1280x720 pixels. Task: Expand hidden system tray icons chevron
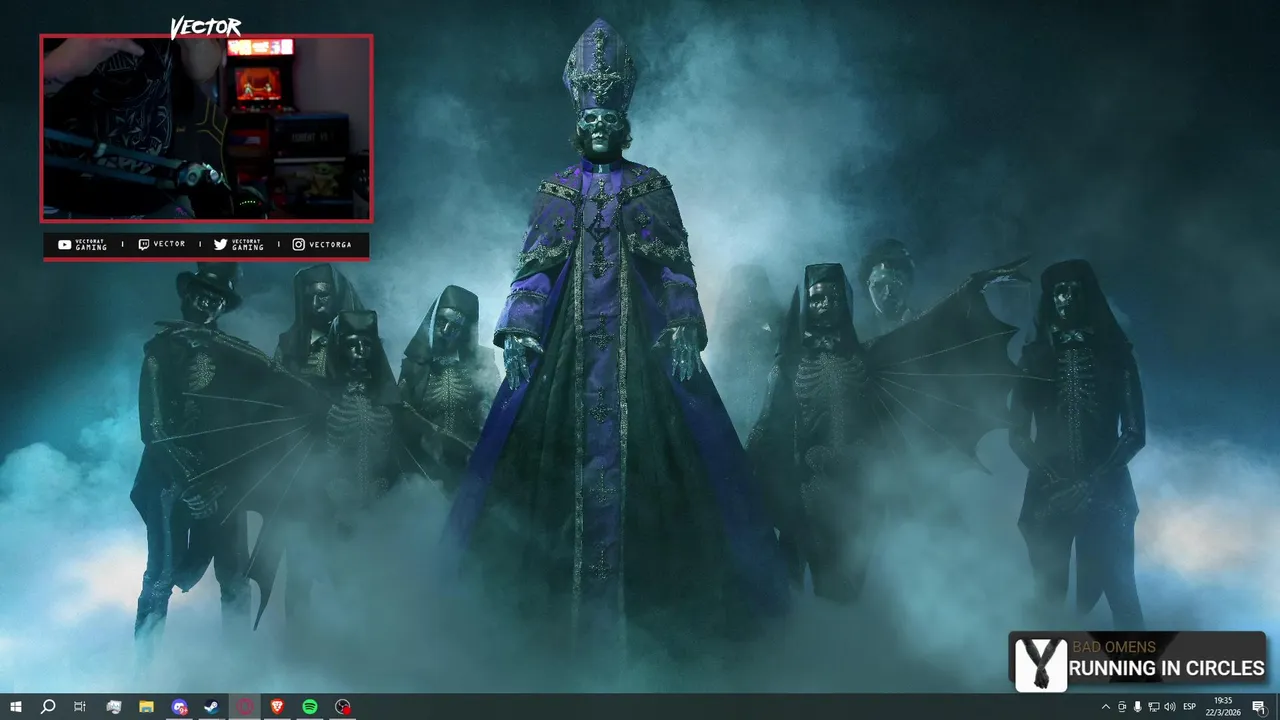click(1106, 707)
